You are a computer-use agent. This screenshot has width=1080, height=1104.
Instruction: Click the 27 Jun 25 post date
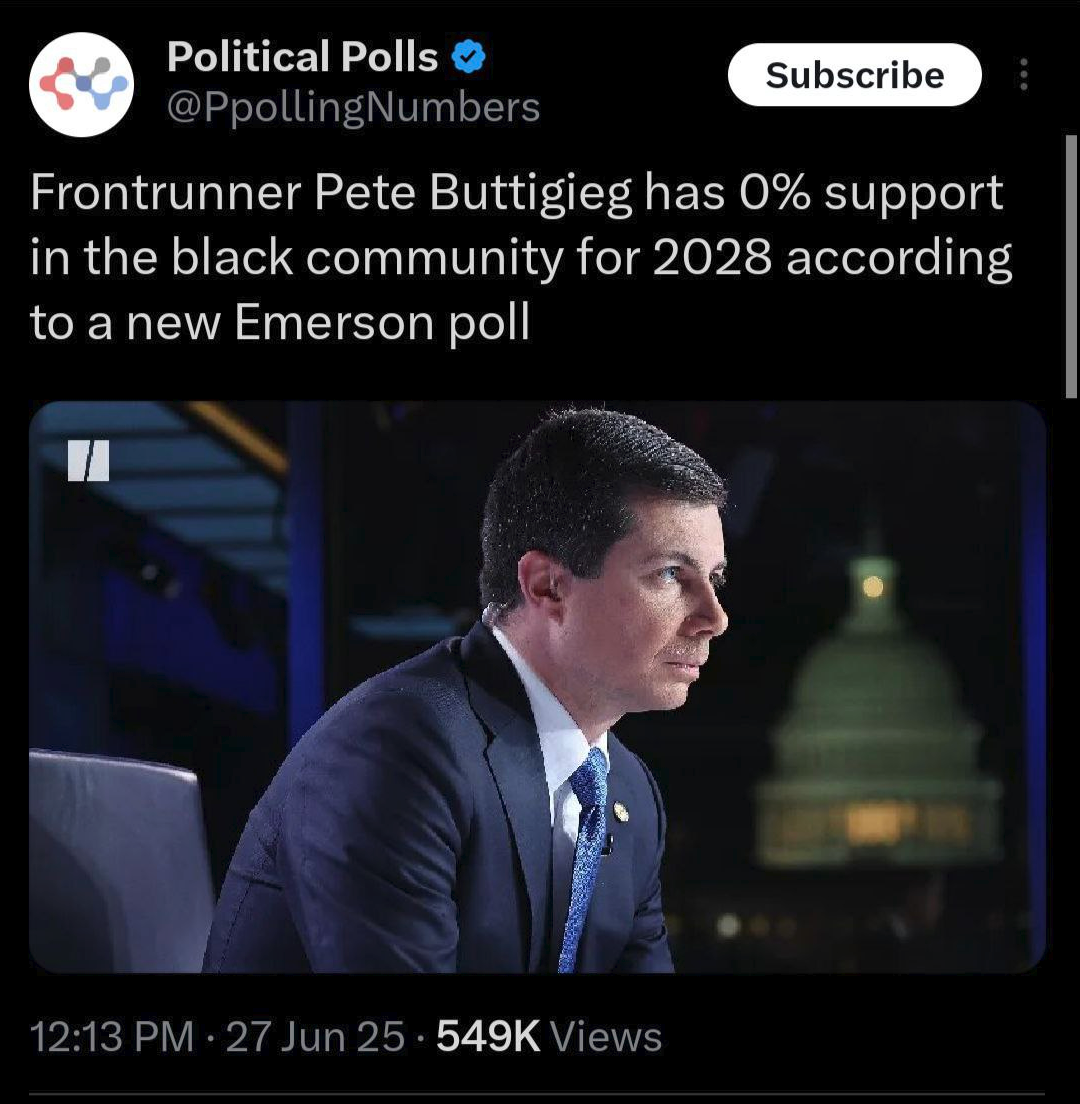tap(315, 1037)
